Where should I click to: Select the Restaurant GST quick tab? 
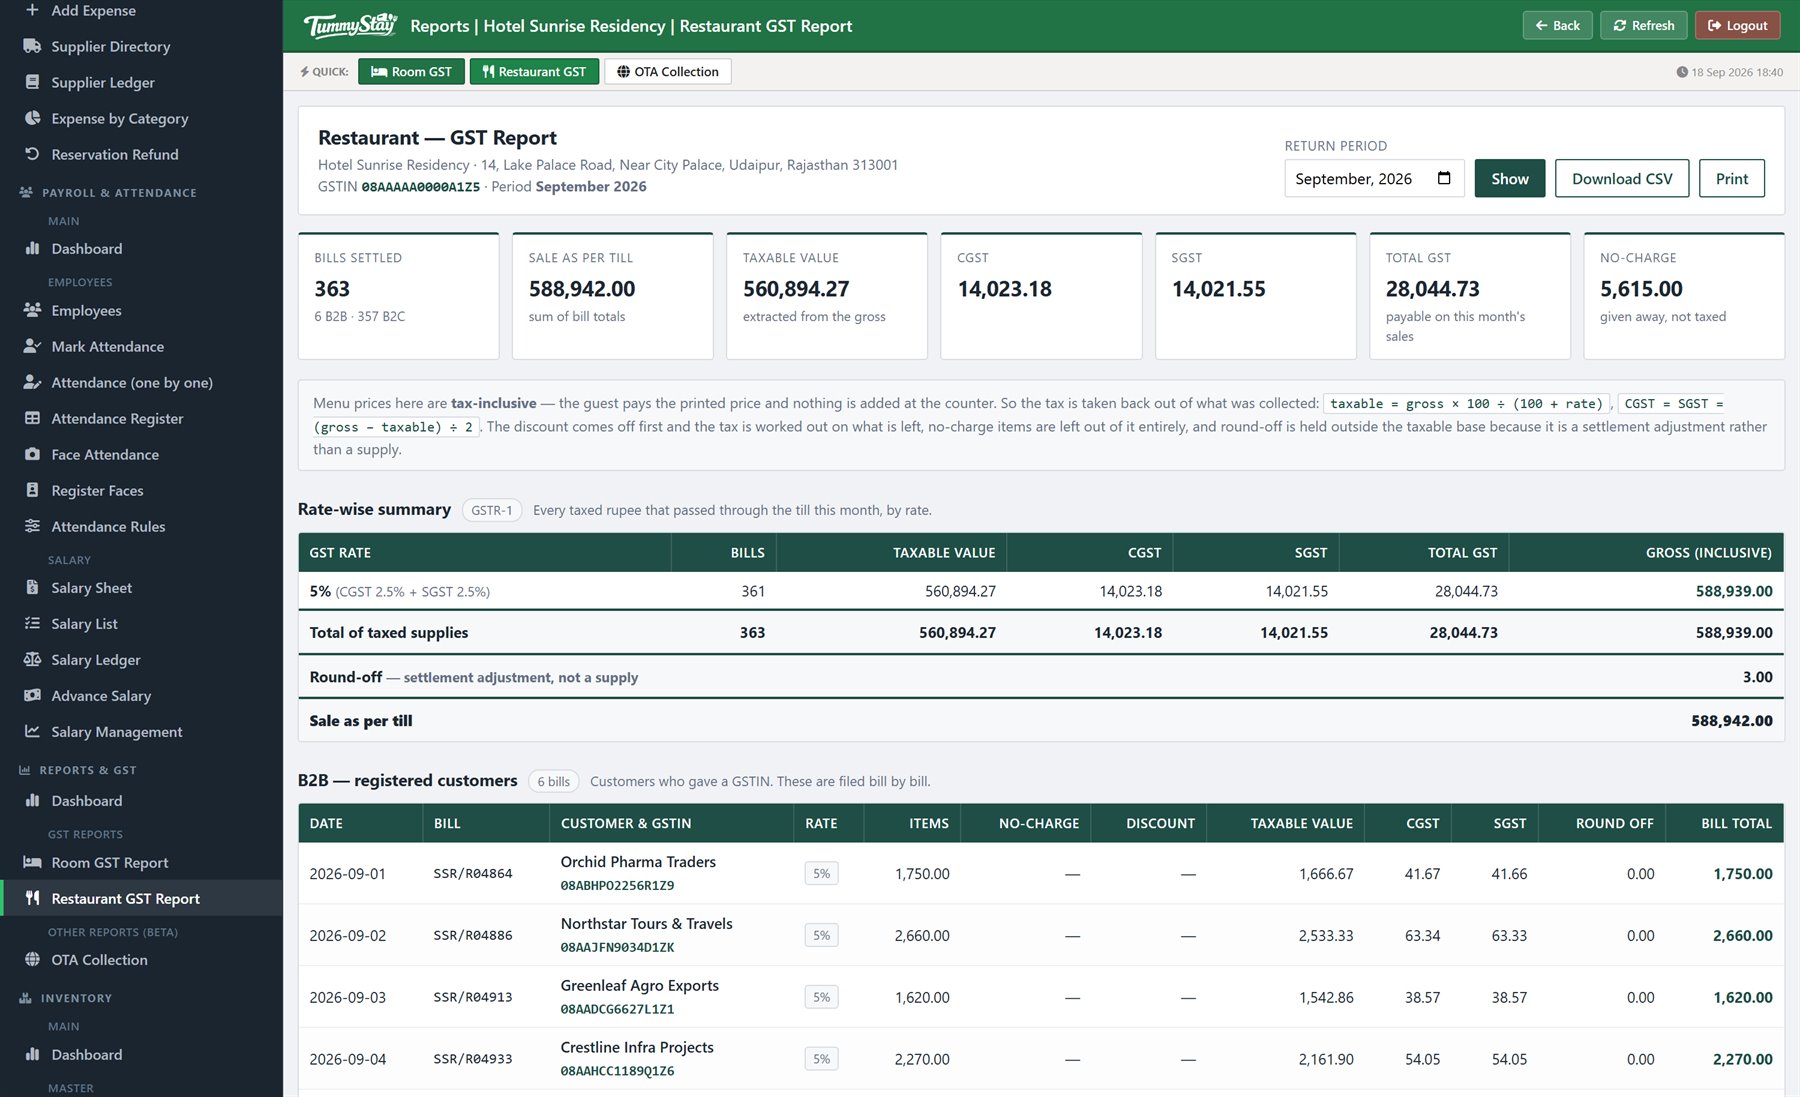[534, 72]
